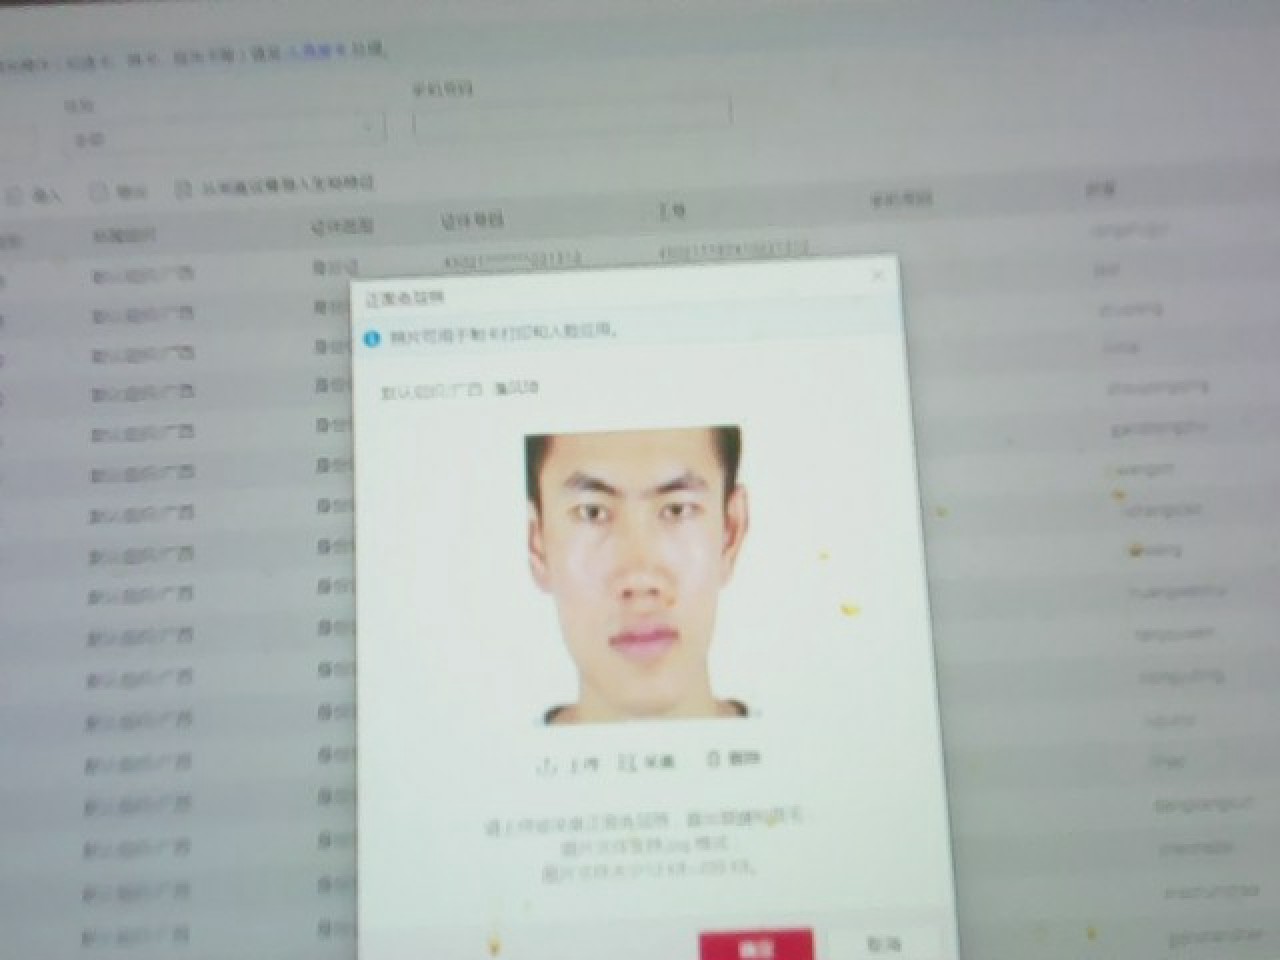Click the third toolbar icon right of export

click(183, 188)
